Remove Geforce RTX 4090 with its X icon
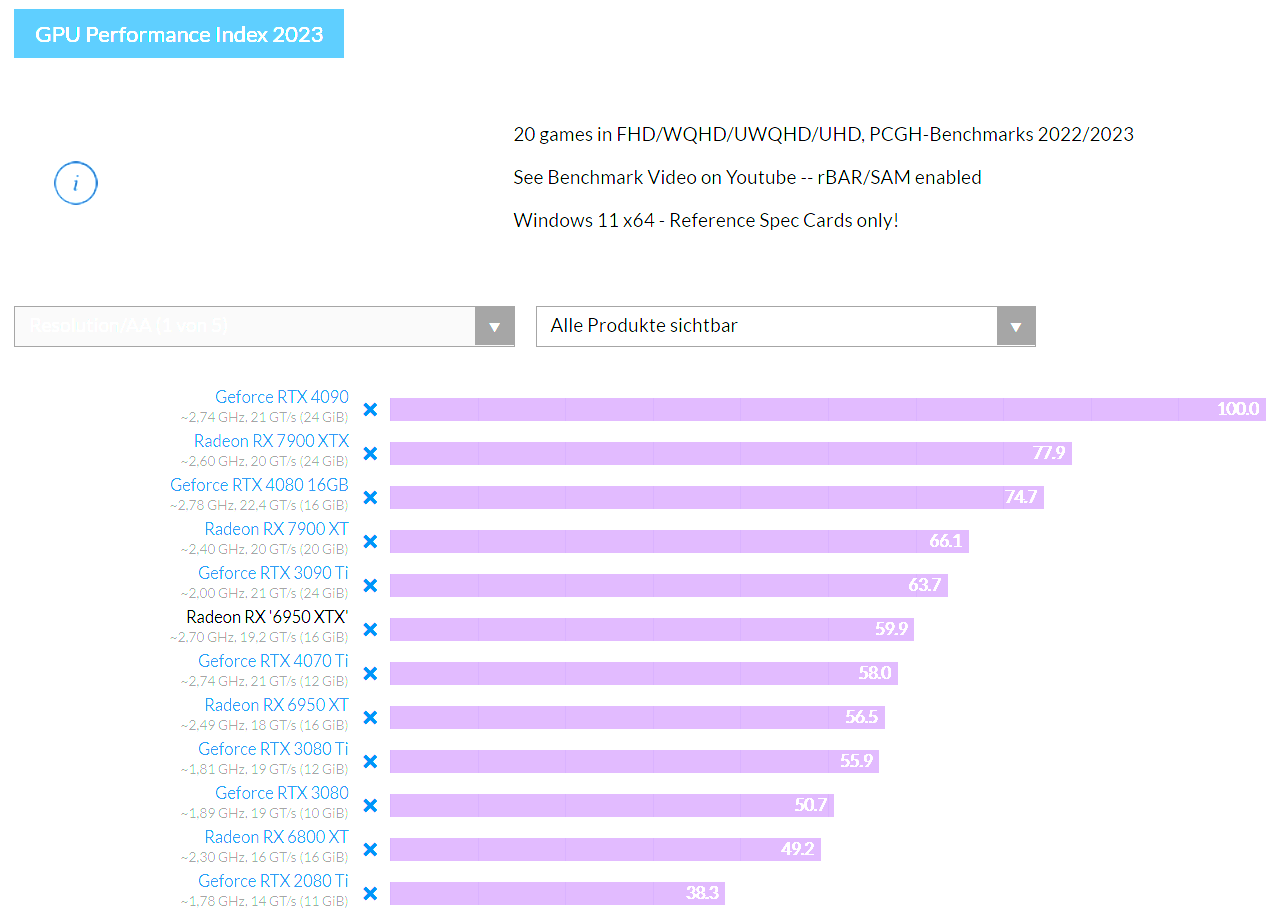This screenshot has height=912, width=1281. (370, 409)
